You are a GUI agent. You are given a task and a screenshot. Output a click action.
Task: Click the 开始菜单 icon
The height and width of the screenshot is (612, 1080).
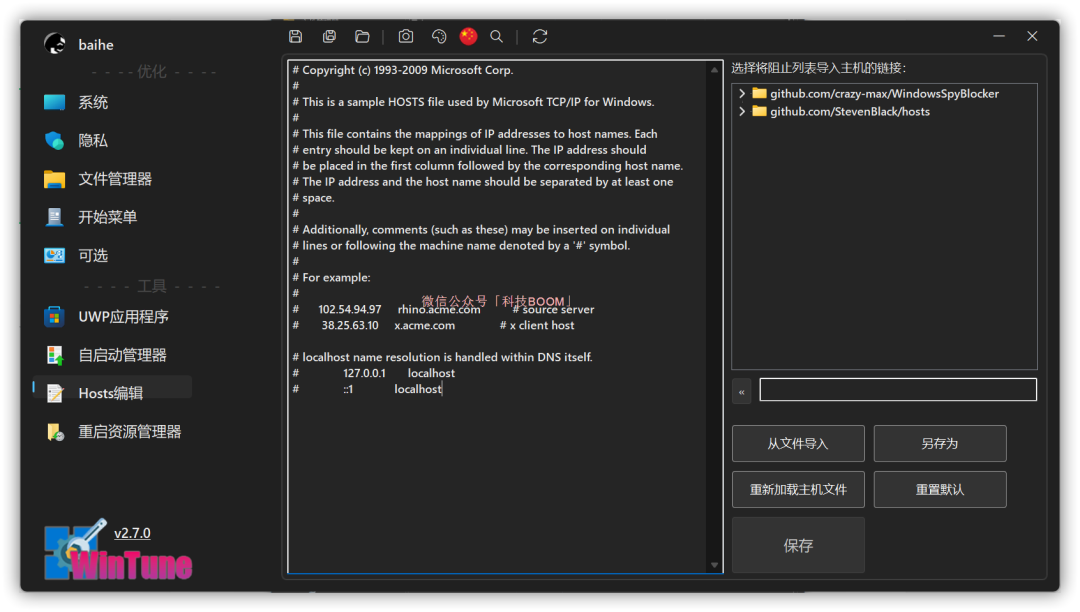54,217
